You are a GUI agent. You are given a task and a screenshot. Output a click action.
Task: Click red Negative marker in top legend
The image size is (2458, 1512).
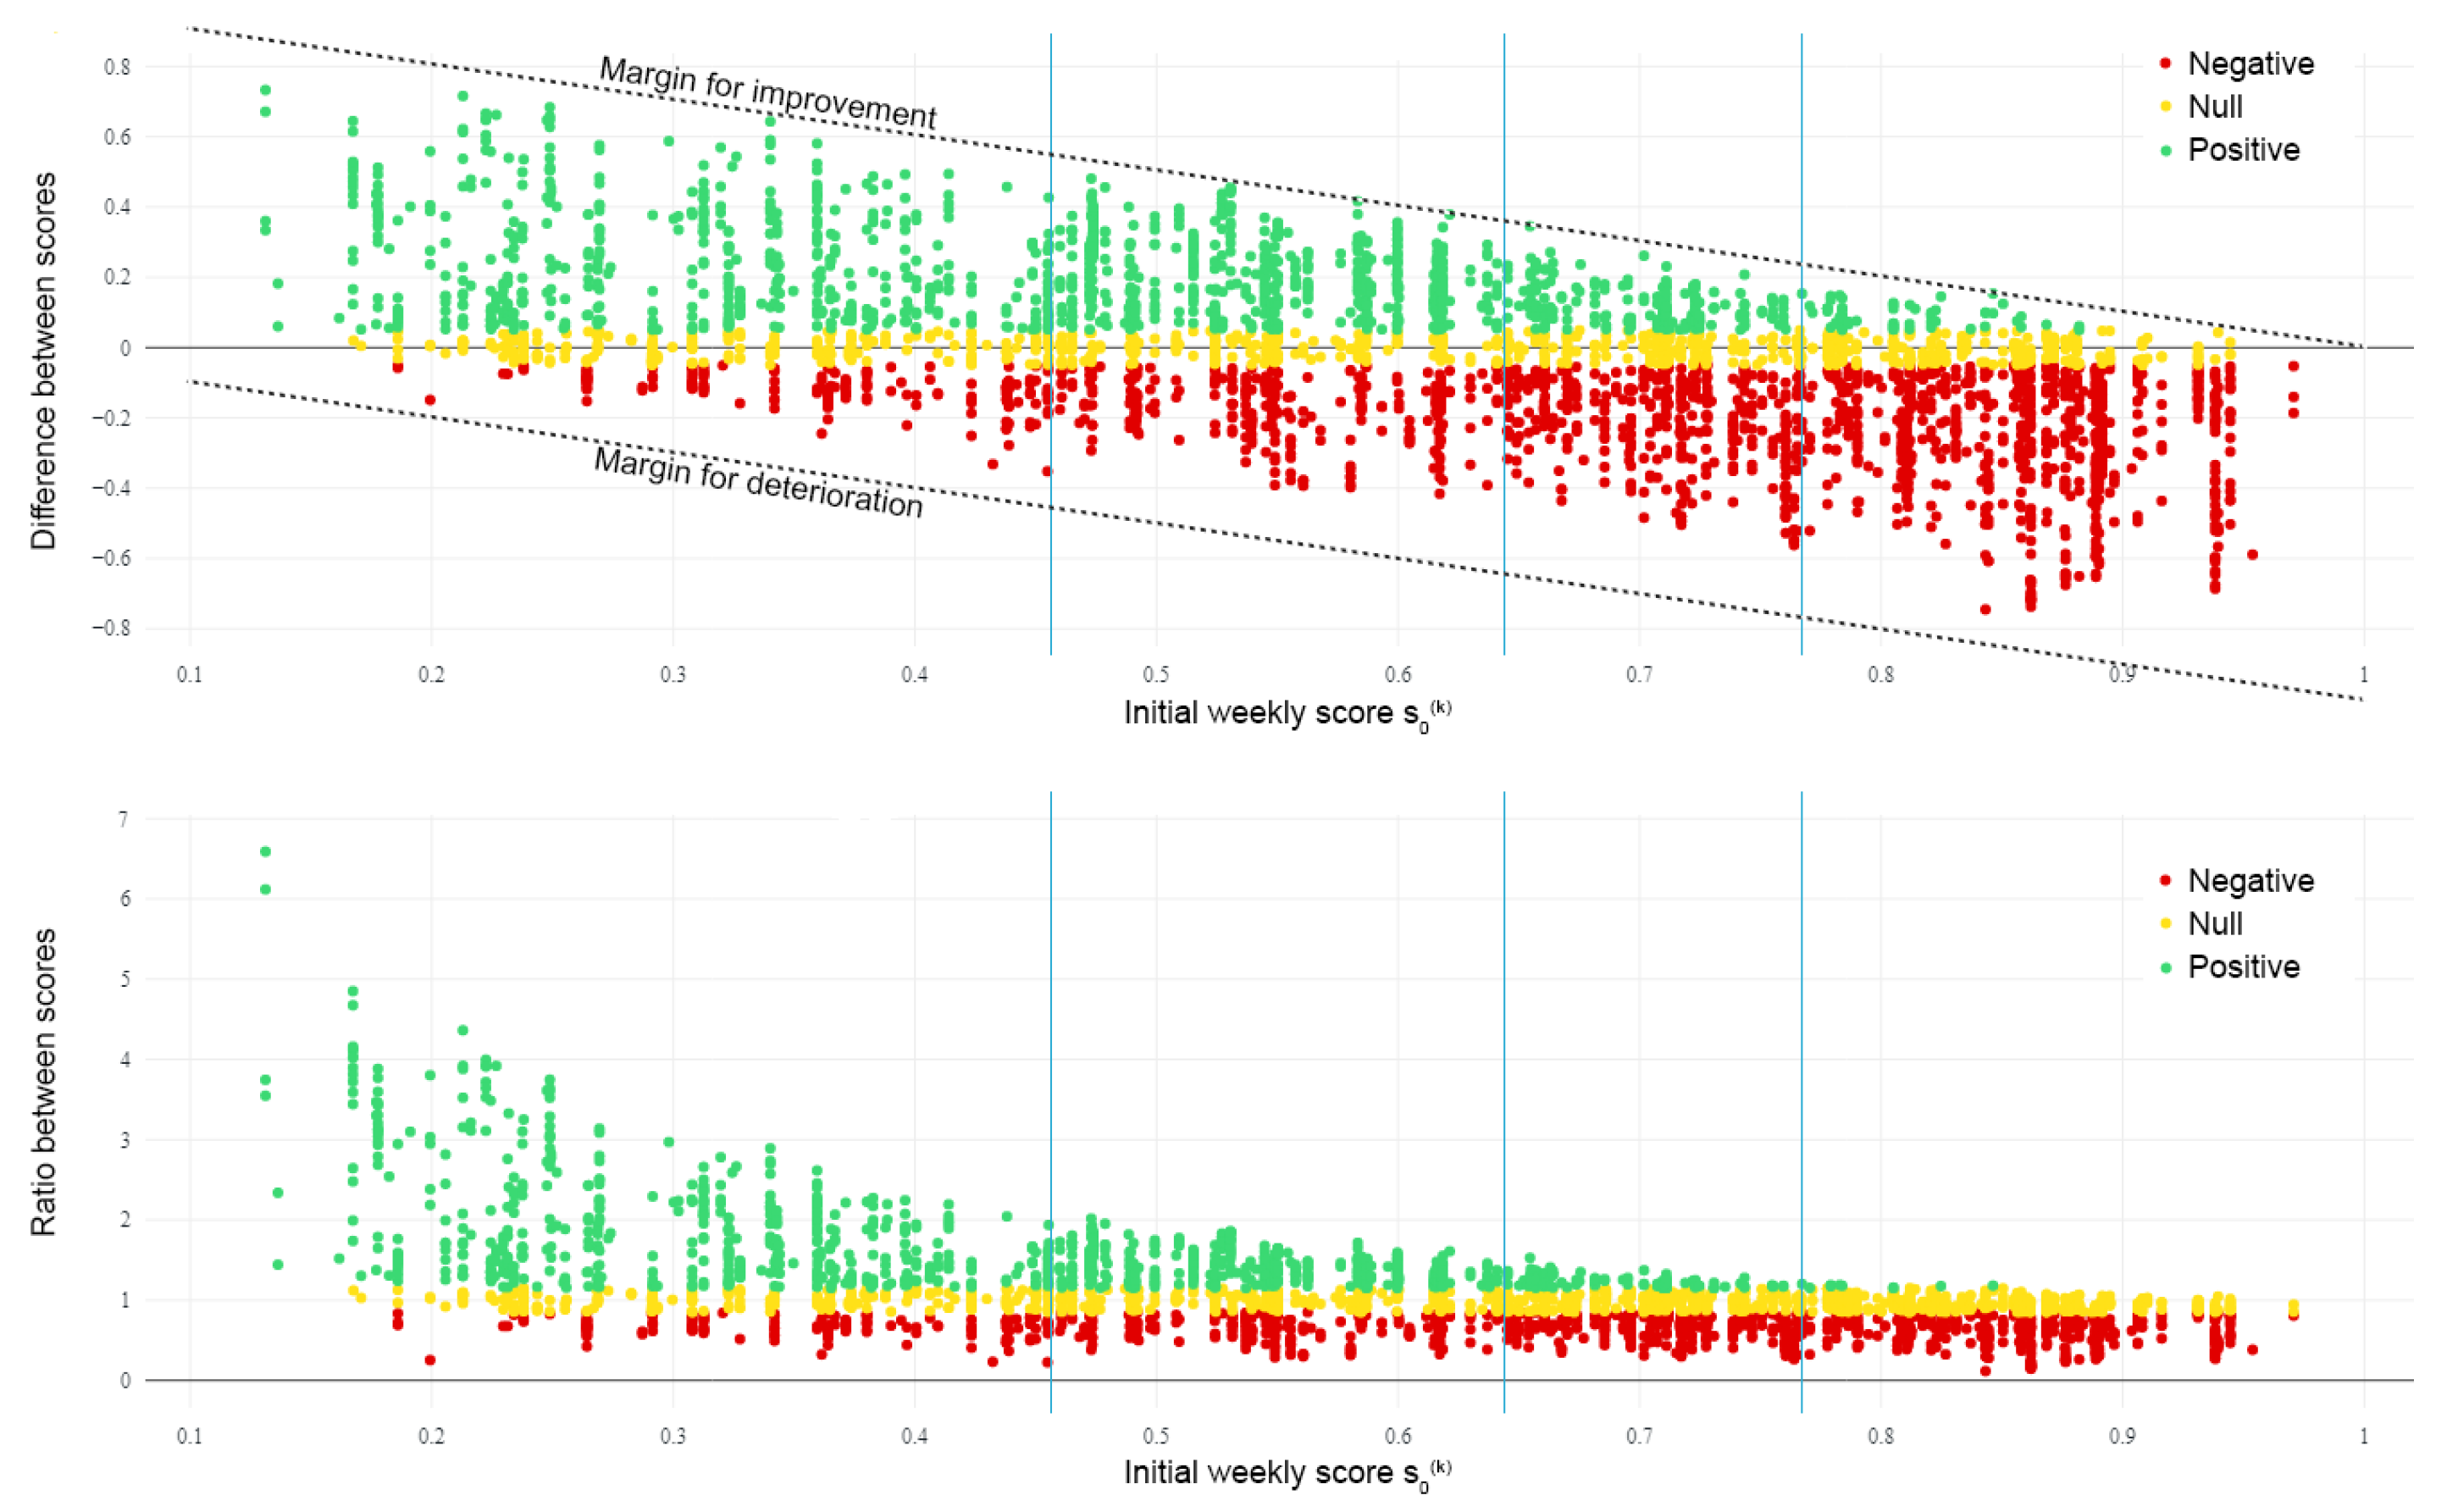click(x=2166, y=64)
